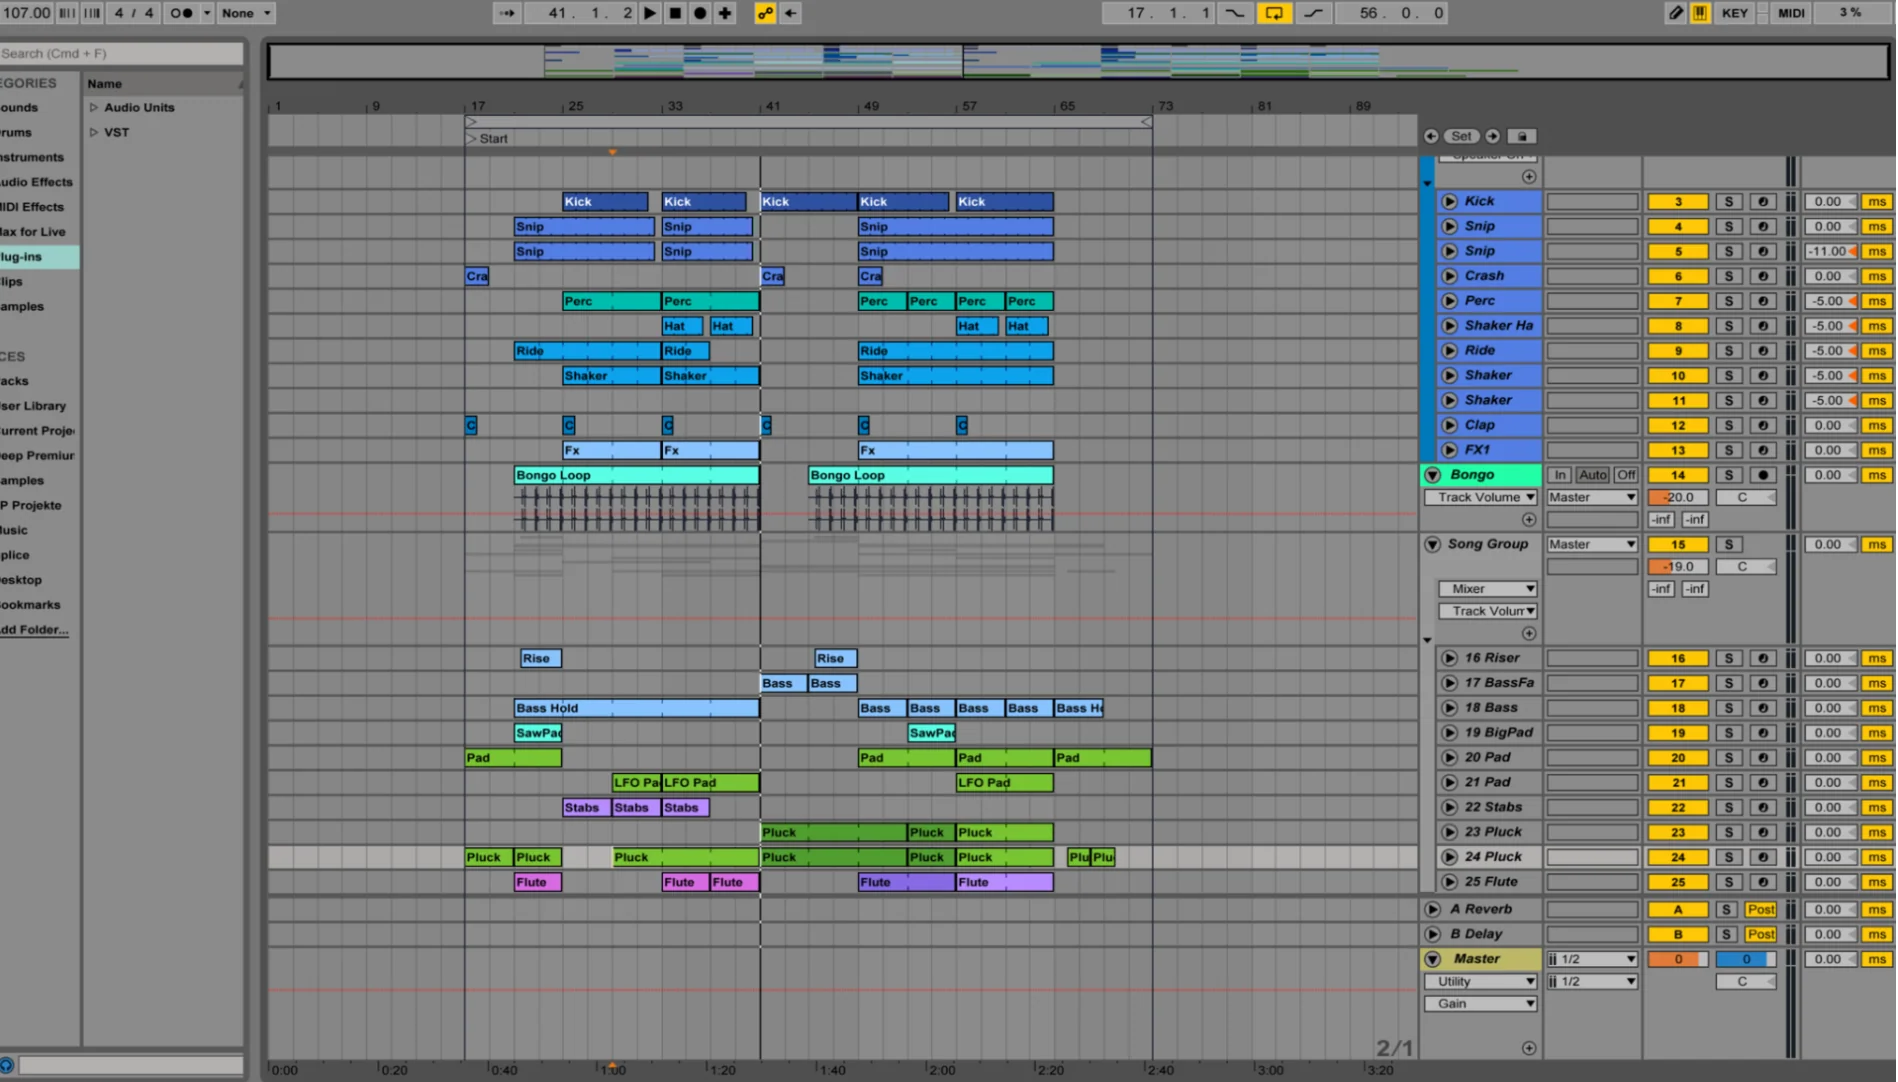This screenshot has width=1898, height=1082.
Task: Toggle the Loop switch
Action: click(x=1274, y=13)
